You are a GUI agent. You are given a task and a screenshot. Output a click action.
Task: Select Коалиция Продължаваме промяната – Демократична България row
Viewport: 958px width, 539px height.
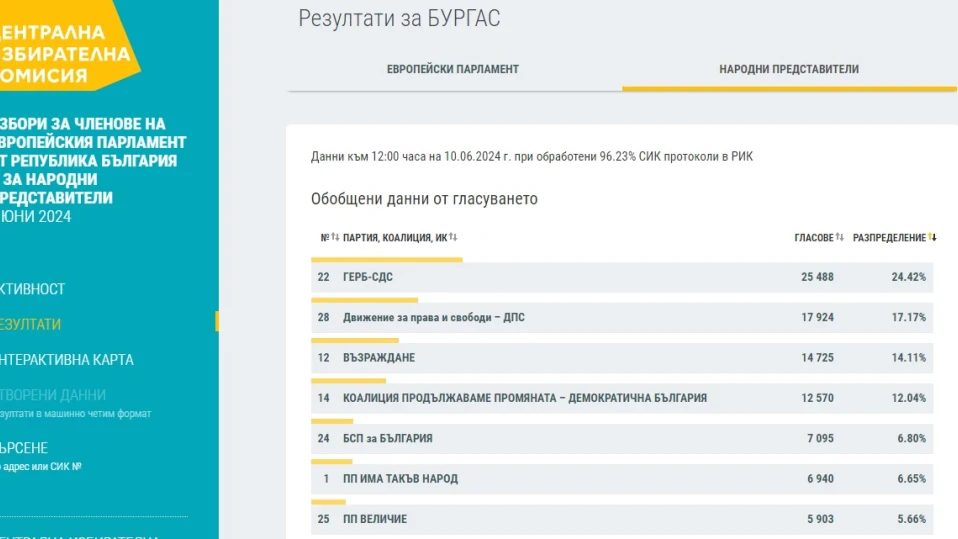(x=622, y=398)
